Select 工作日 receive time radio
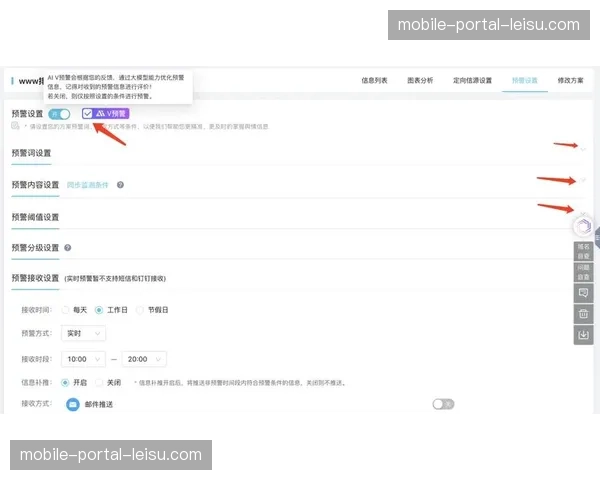This screenshot has width=600, height=480. (99, 310)
